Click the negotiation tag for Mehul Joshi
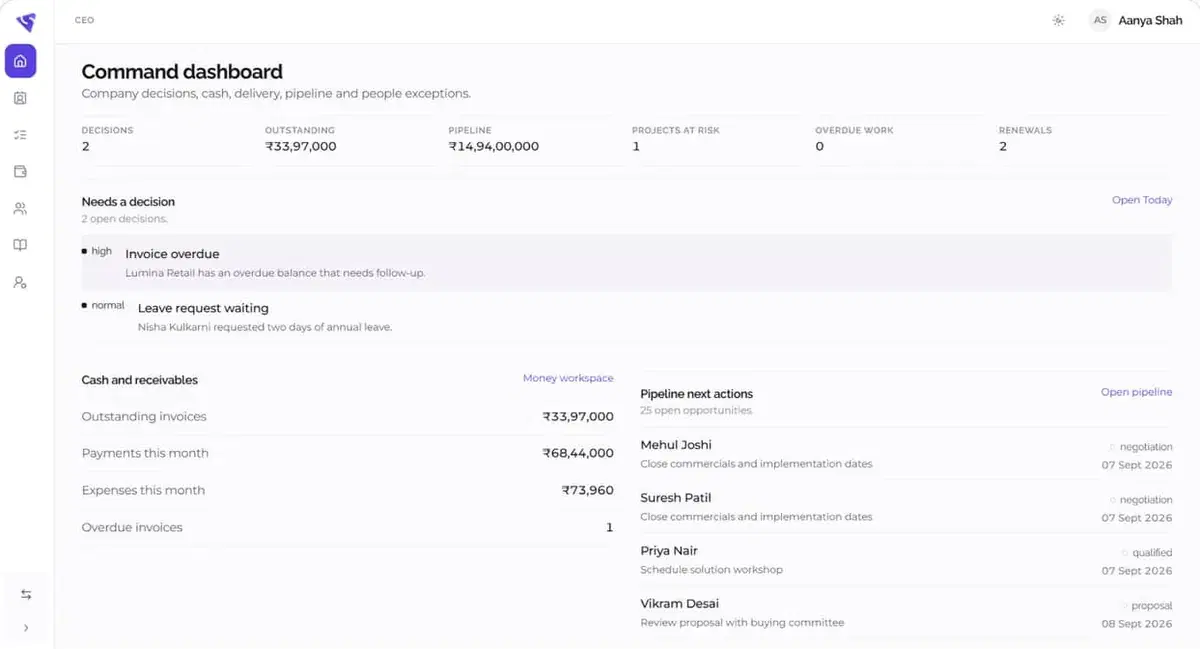 pos(1146,447)
